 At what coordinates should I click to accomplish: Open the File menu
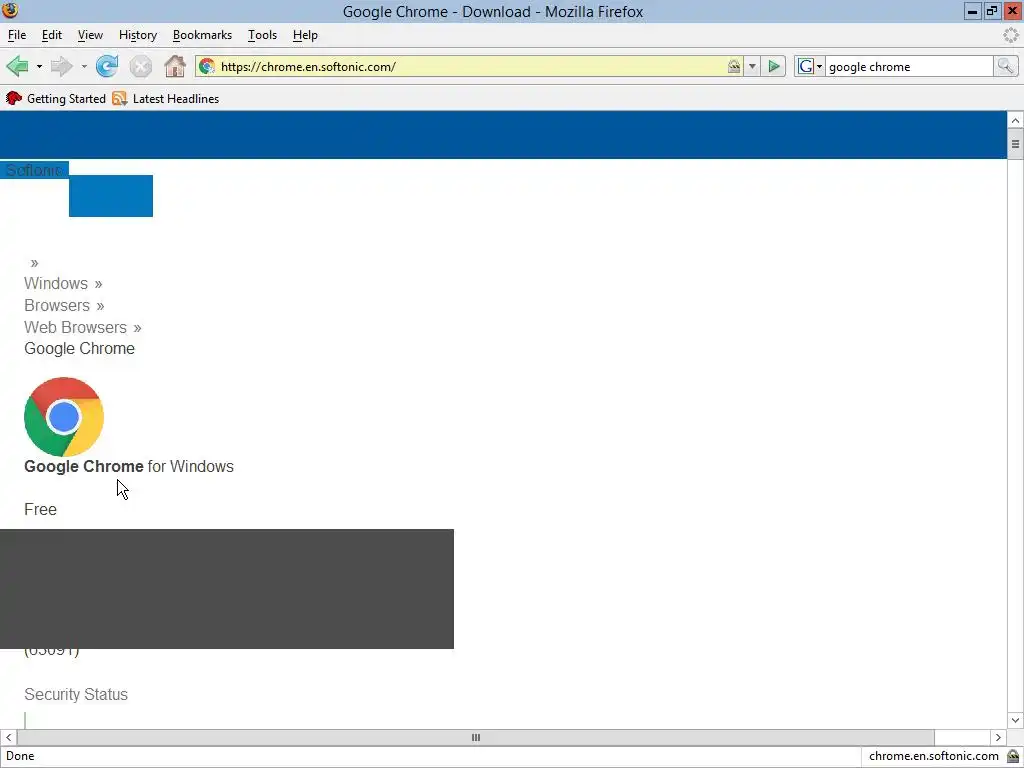[x=17, y=35]
